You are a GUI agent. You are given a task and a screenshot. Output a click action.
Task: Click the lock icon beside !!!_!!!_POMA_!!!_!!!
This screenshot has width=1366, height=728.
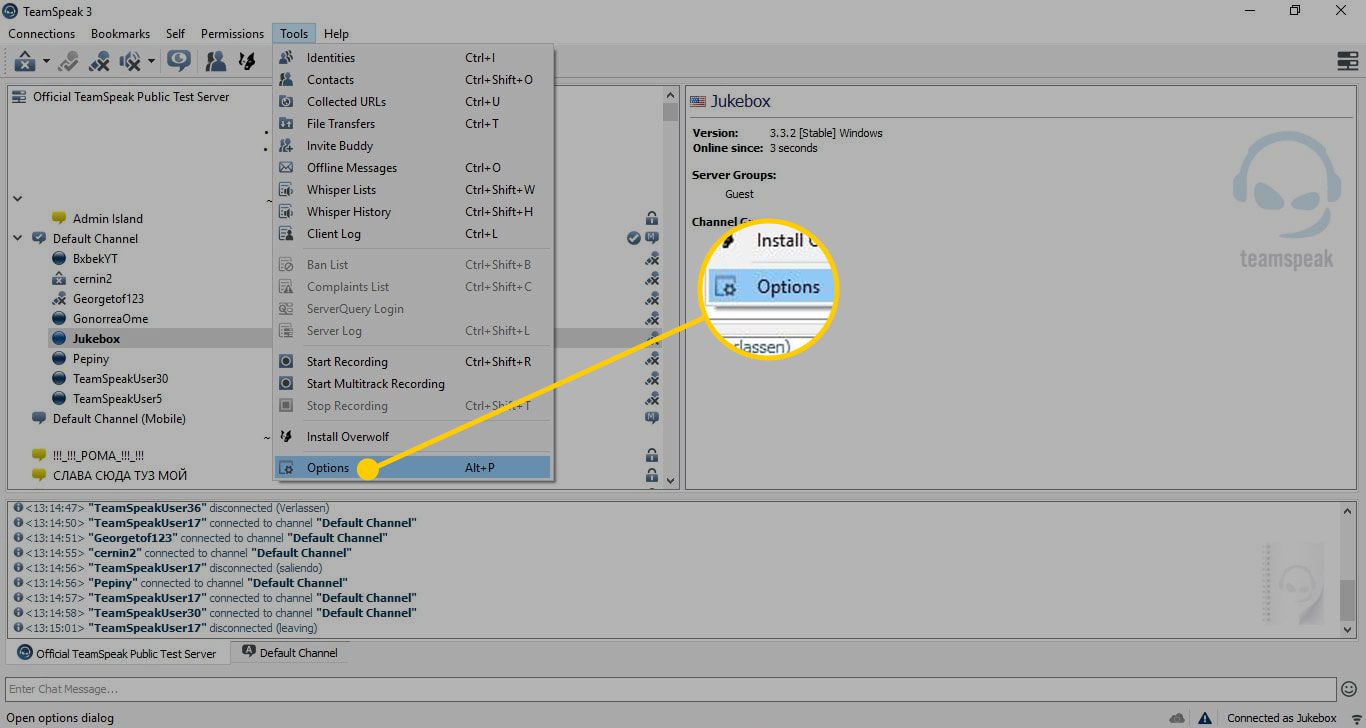click(651, 455)
